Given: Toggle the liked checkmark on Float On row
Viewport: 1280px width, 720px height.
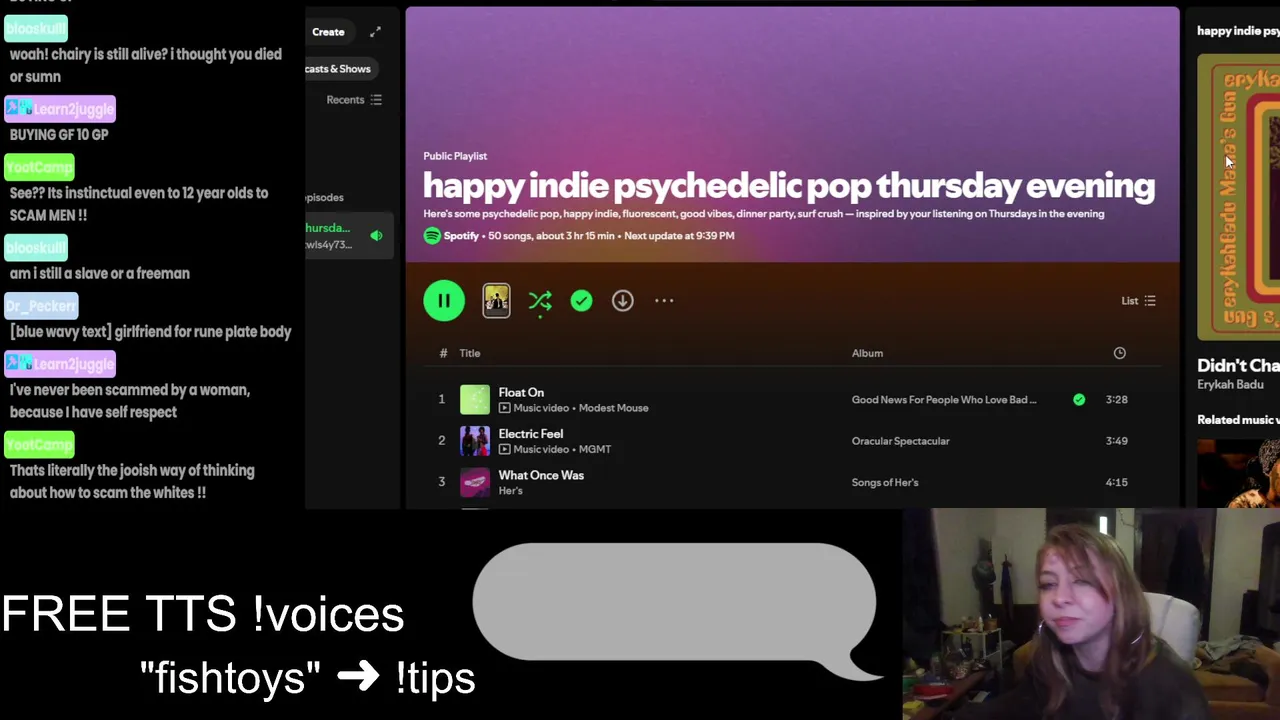Looking at the screenshot, I should (x=1079, y=400).
